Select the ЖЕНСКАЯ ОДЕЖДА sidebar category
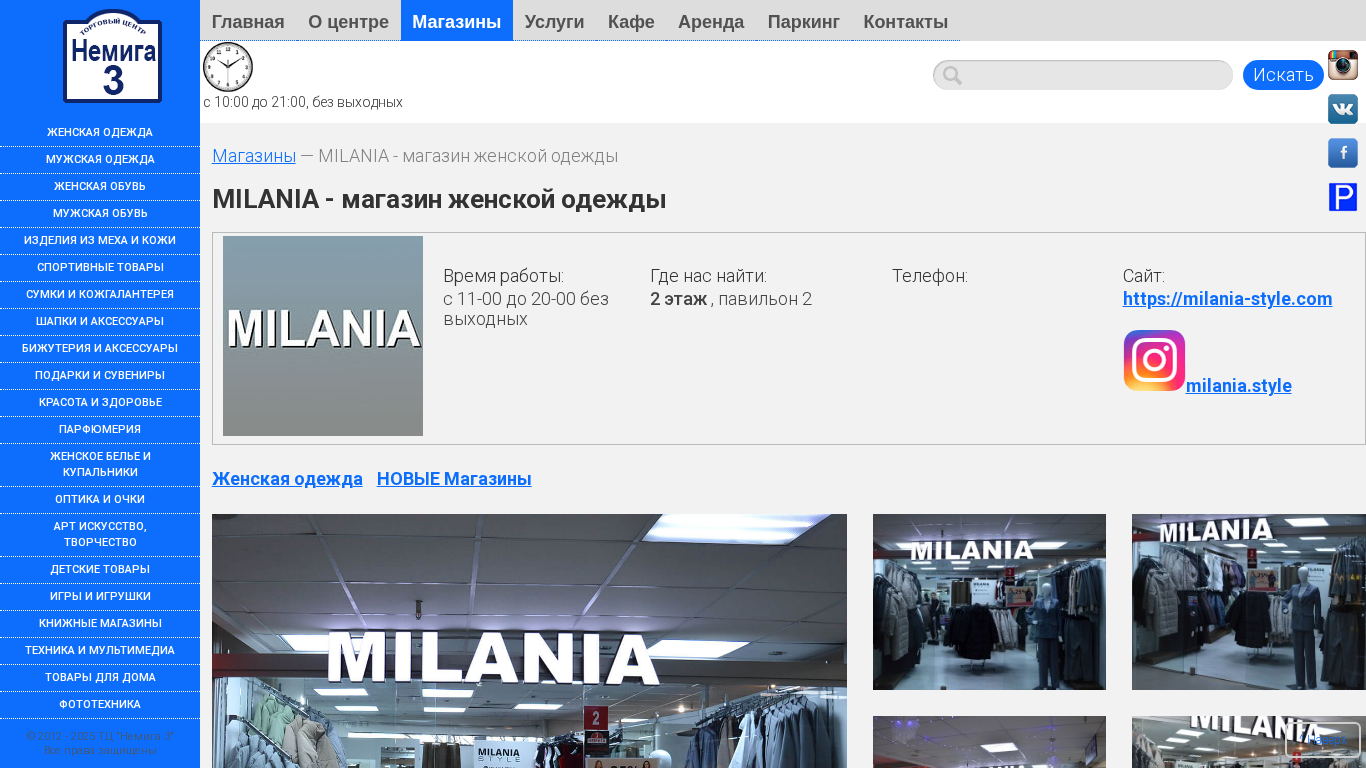1366x768 pixels. click(100, 133)
